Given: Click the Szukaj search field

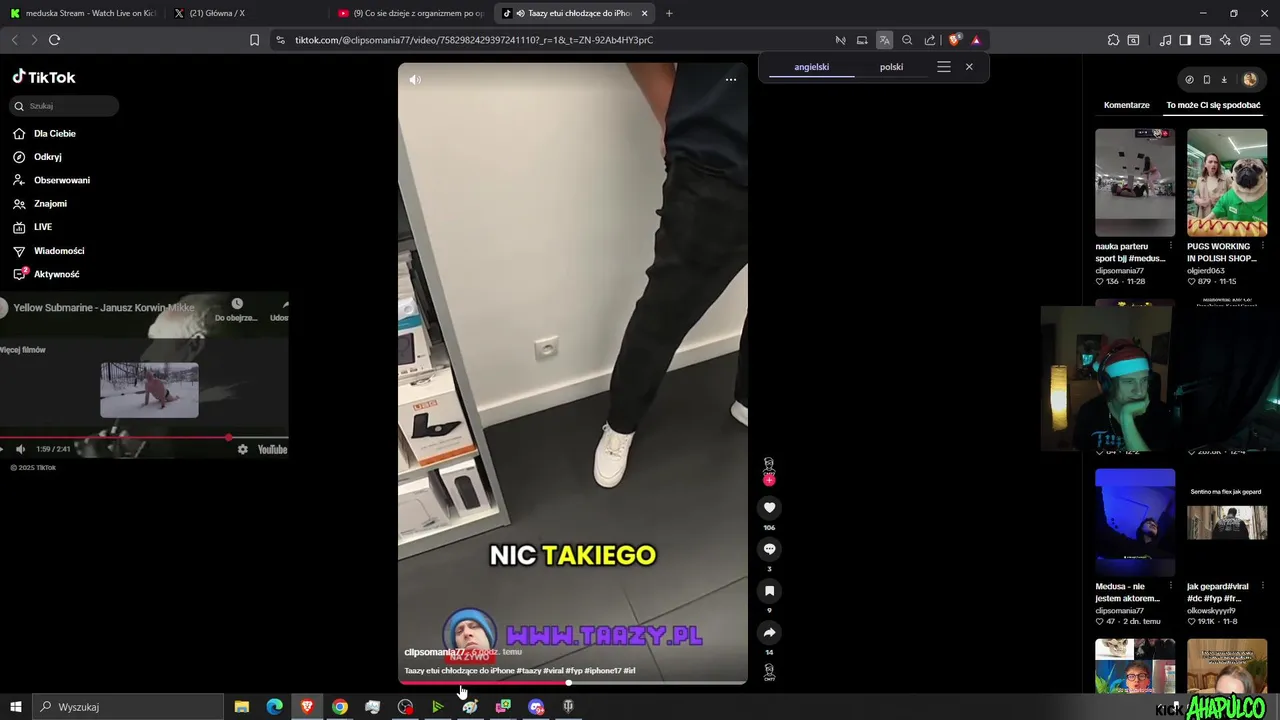Looking at the screenshot, I should pos(65,106).
